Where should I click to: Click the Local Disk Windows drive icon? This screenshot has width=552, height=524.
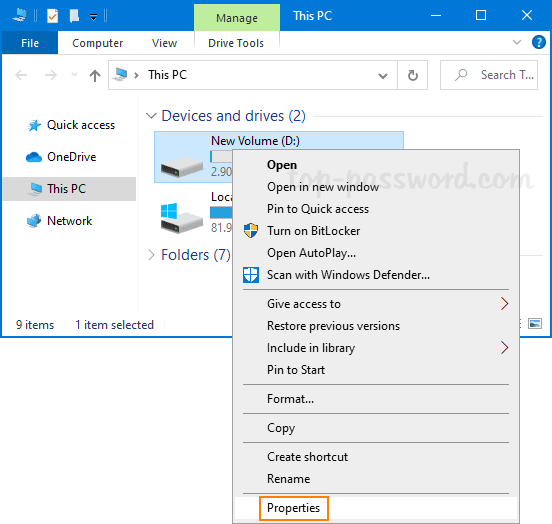[x=182, y=218]
